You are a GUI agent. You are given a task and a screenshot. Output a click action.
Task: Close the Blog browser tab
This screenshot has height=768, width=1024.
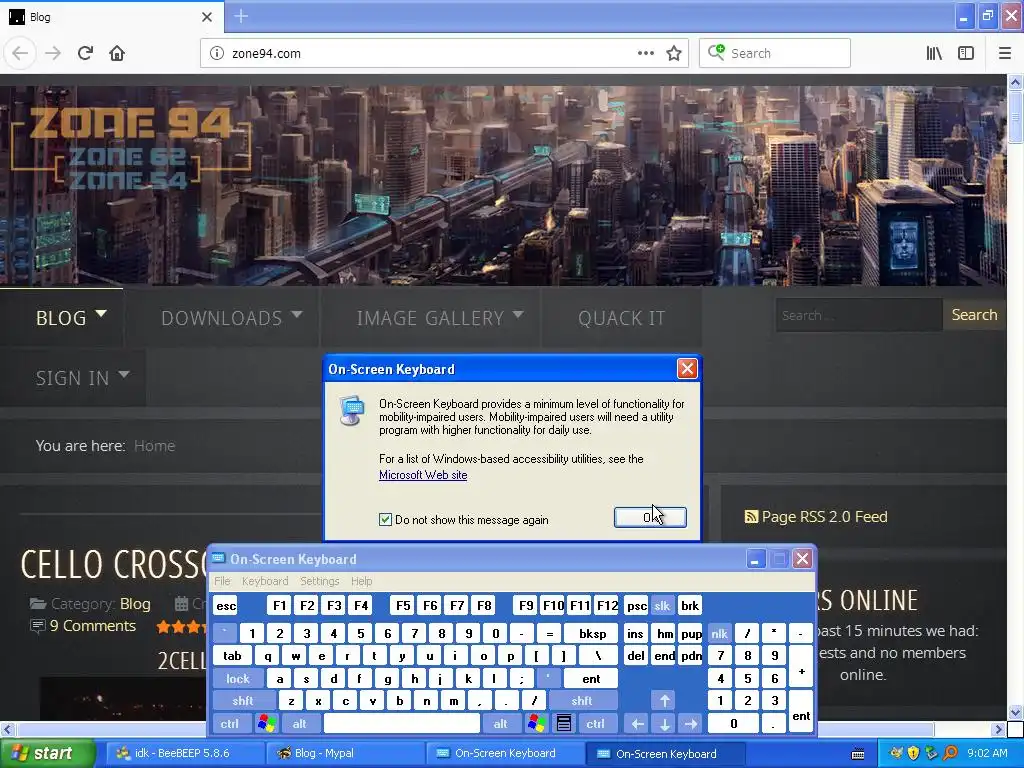point(207,17)
